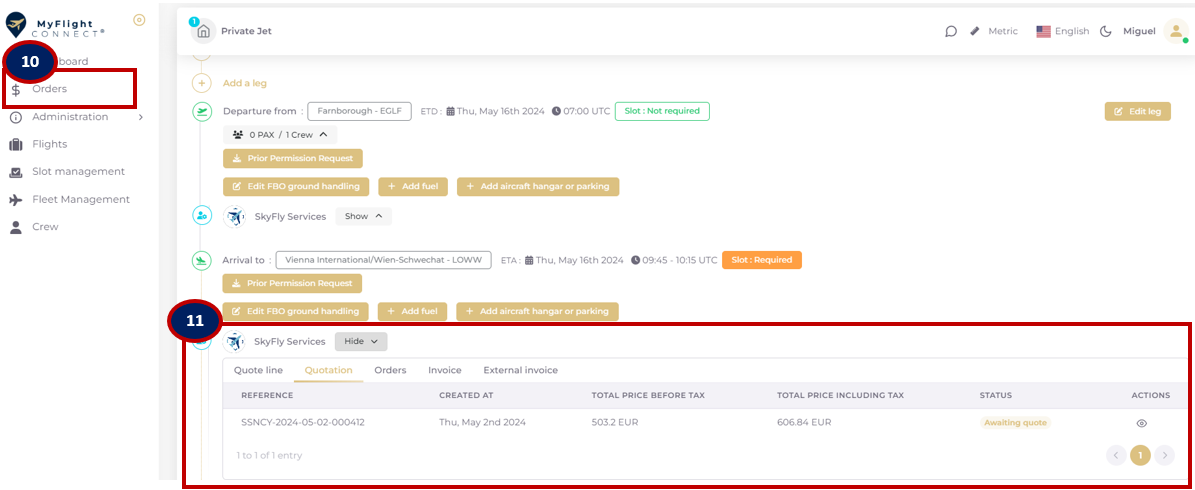Switch to the Quote line tab
Image resolution: width=1195 pixels, height=490 pixels.
(x=258, y=370)
